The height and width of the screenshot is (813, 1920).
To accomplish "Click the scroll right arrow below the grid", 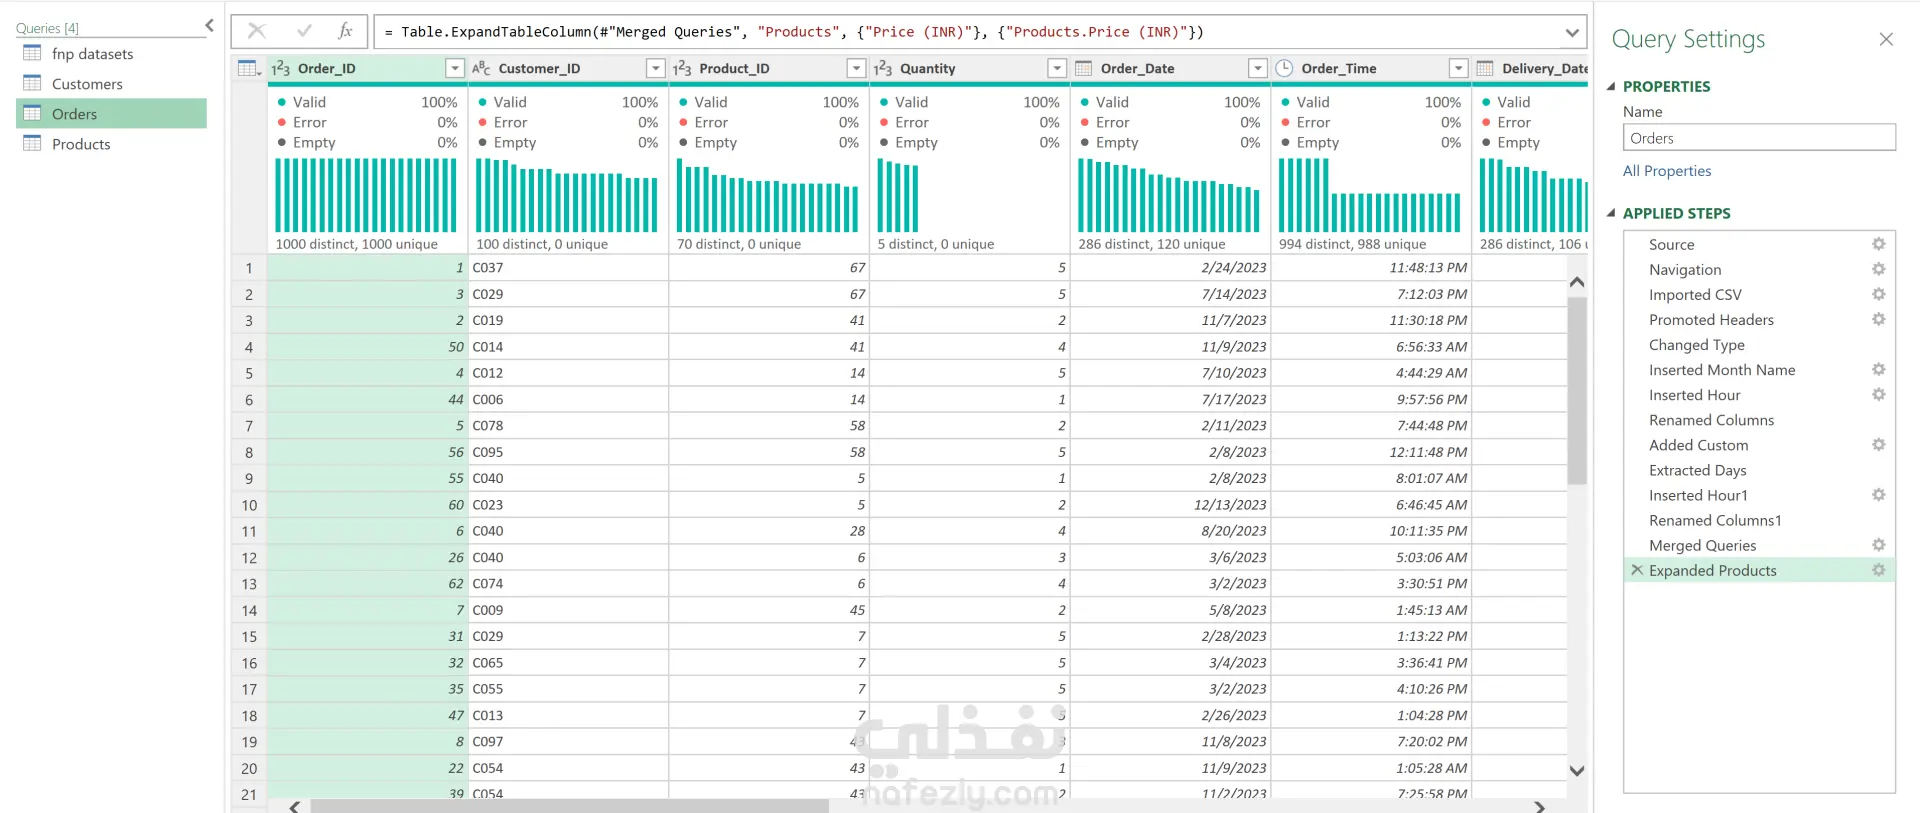I will click(1540, 806).
